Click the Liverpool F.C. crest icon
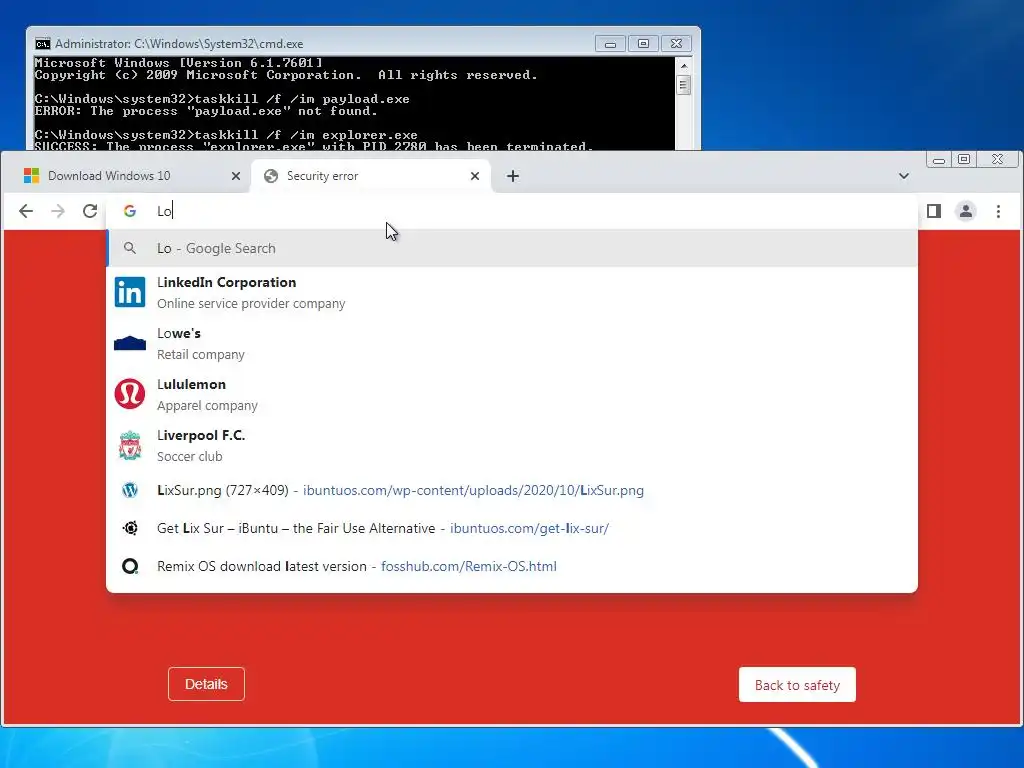This screenshot has width=1024, height=768. pyautogui.click(x=130, y=445)
